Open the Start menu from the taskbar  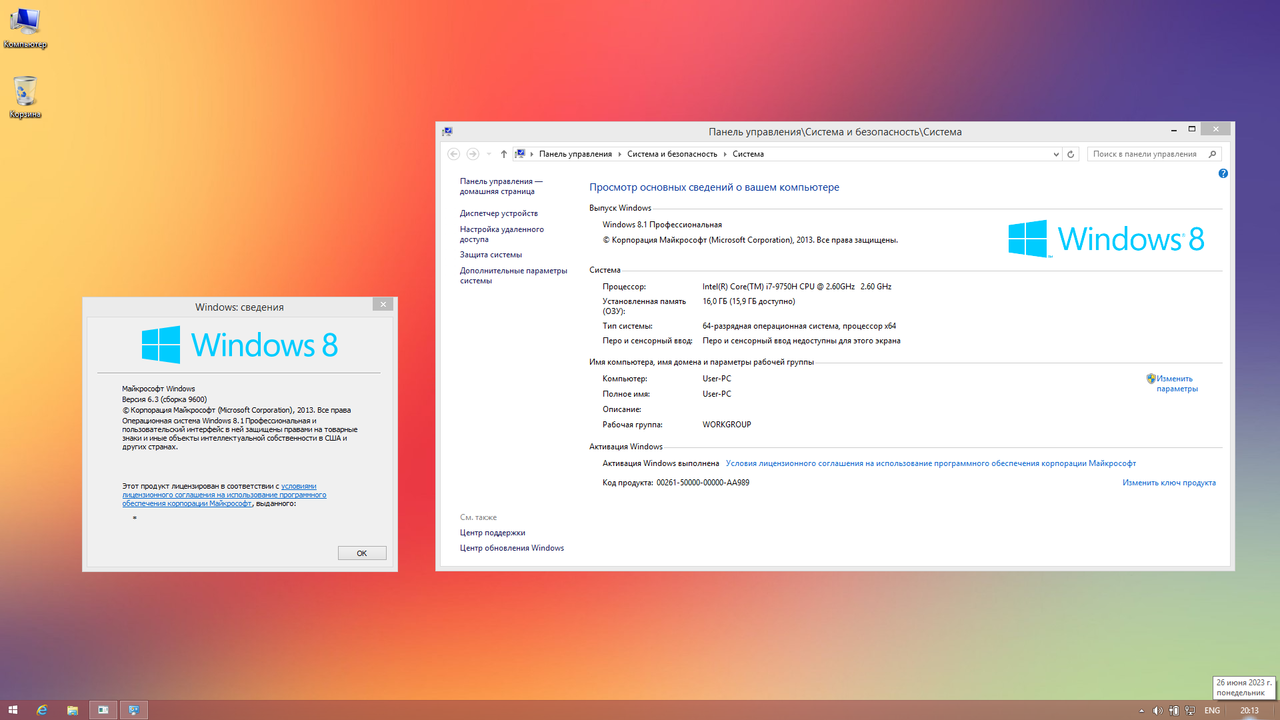13,710
